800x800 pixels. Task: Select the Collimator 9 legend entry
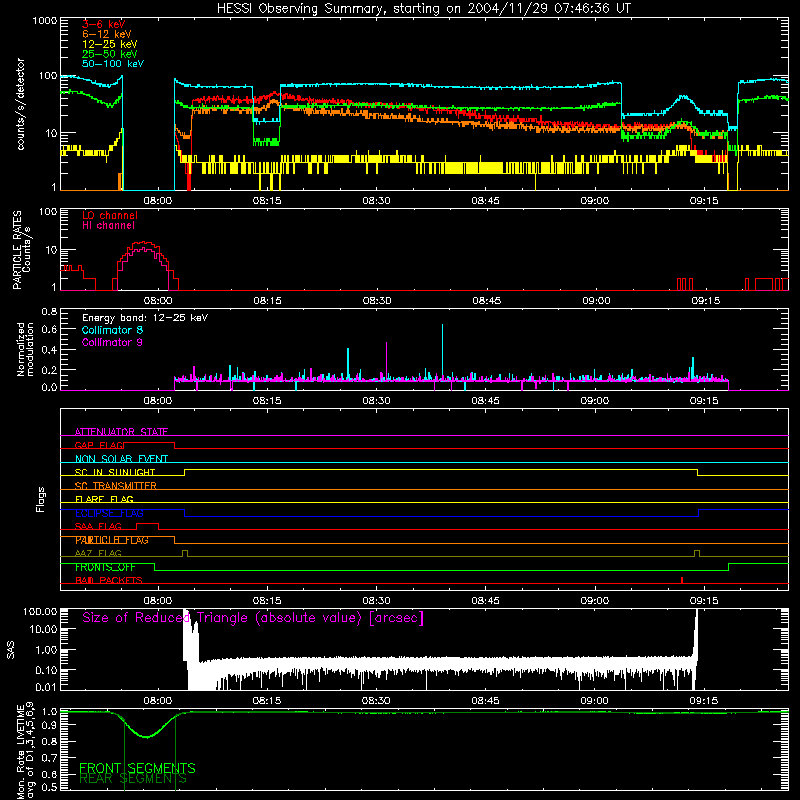112,342
